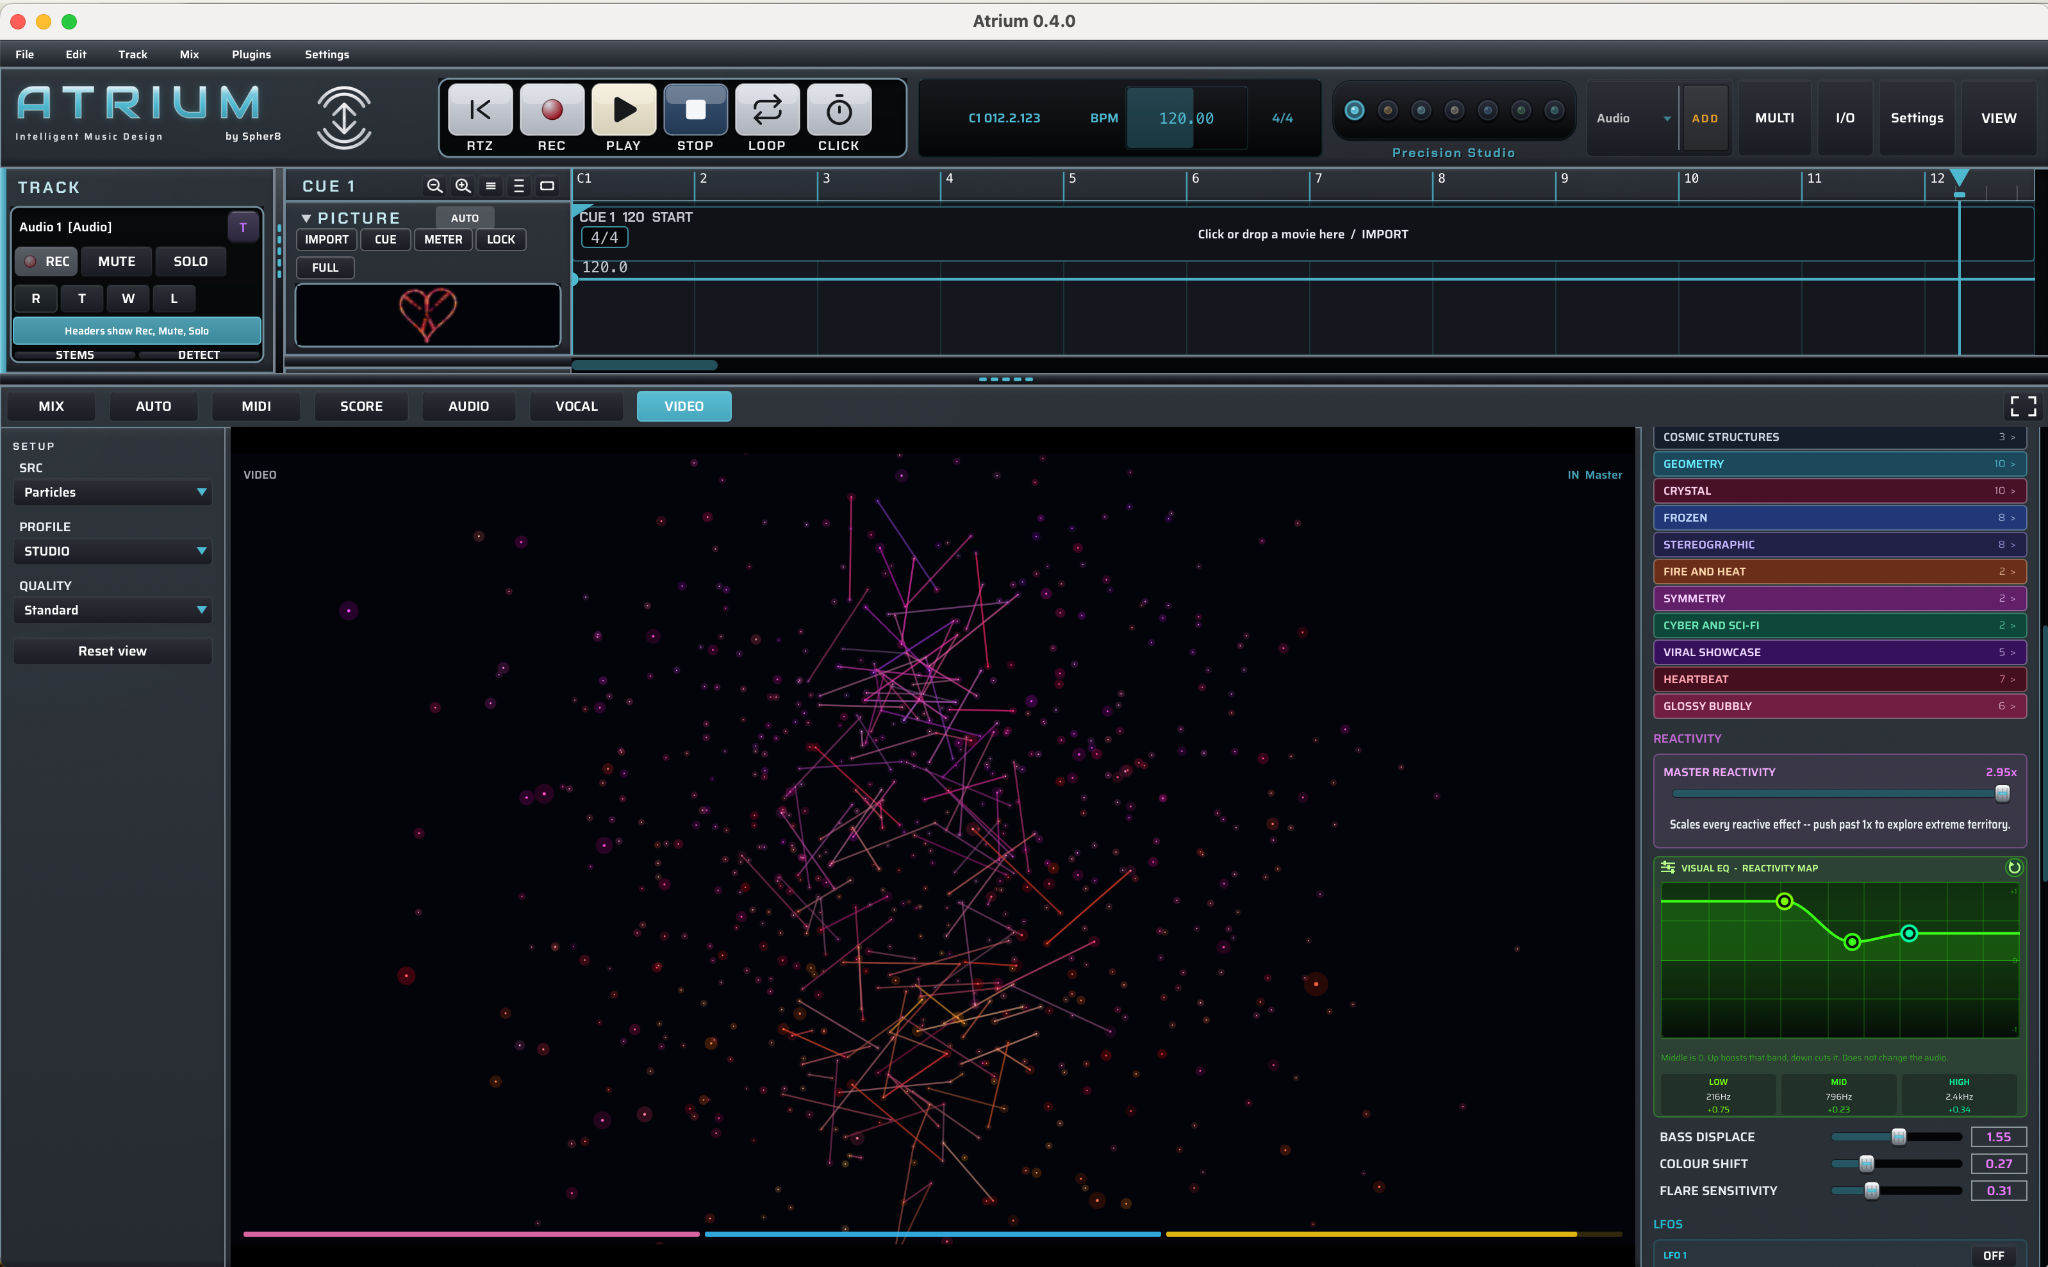Viewport: 2048px width, 1267px height.
Task: Click the single lane view icon
Action: (547, 186)
